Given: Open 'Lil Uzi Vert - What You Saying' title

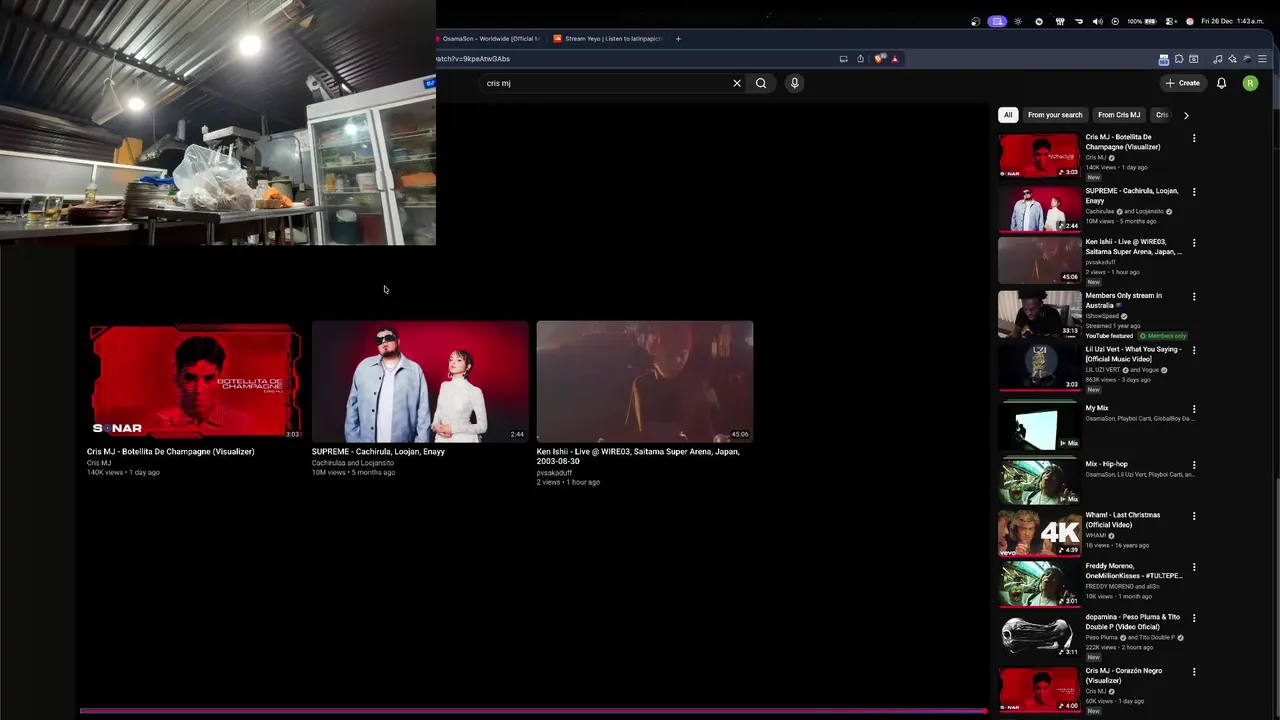Looking at the screenshot, I should 1134,354.
